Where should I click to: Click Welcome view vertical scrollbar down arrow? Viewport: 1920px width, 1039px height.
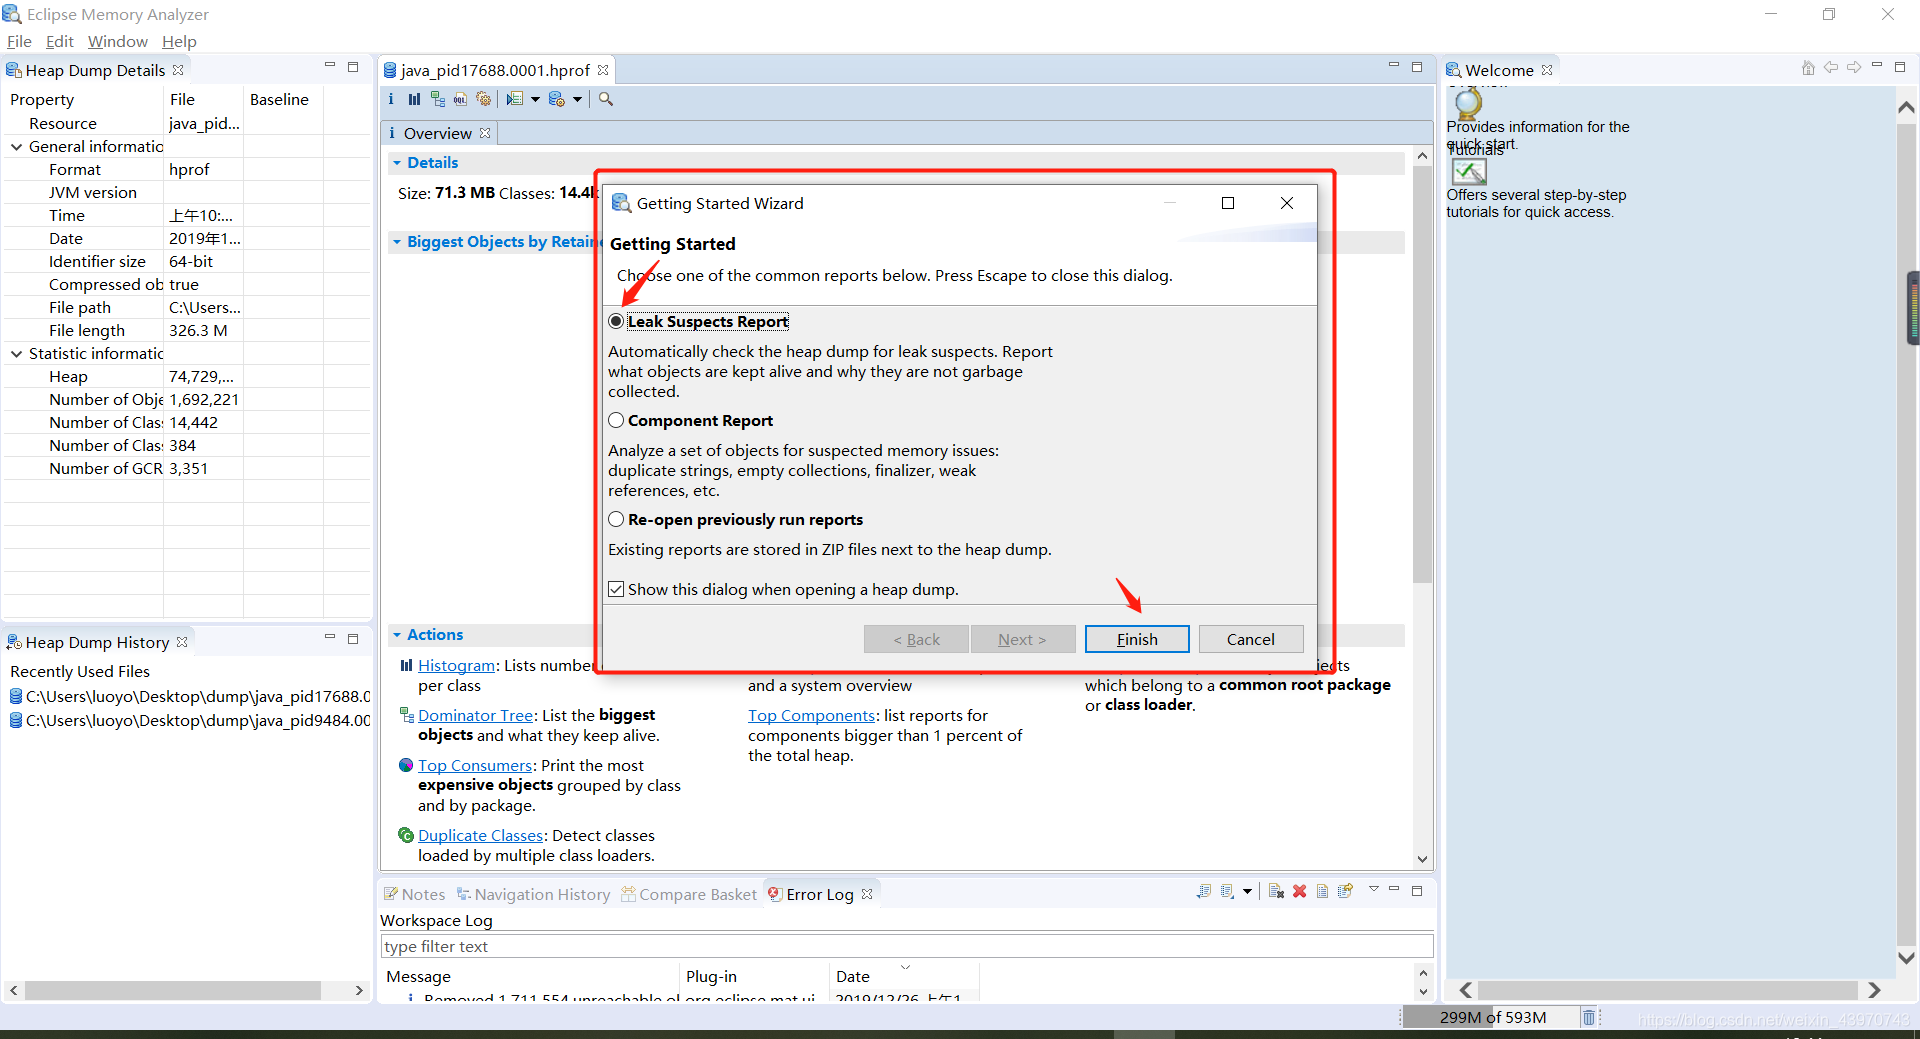coord(1906,957)
